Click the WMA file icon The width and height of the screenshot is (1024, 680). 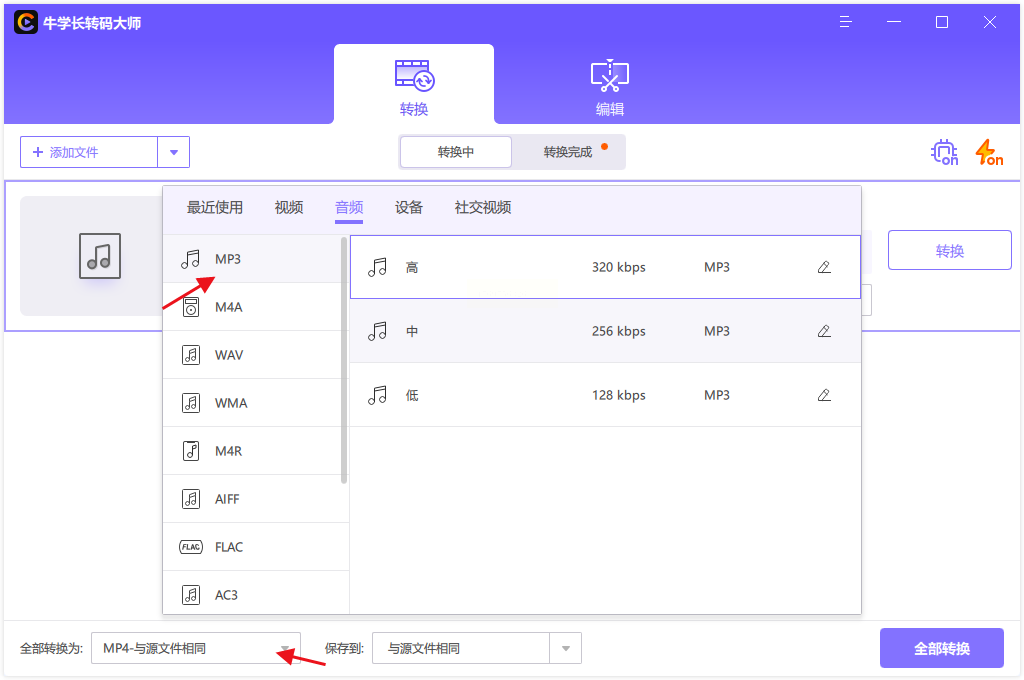point(191,403)
